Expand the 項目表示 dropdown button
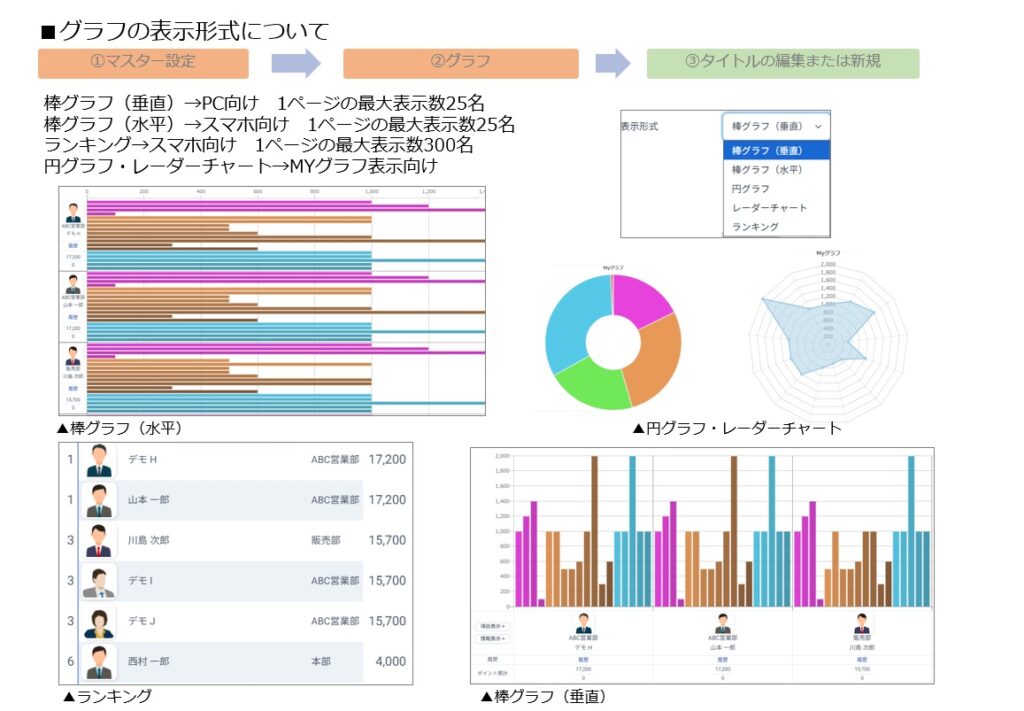 click(x=490, y=626)
